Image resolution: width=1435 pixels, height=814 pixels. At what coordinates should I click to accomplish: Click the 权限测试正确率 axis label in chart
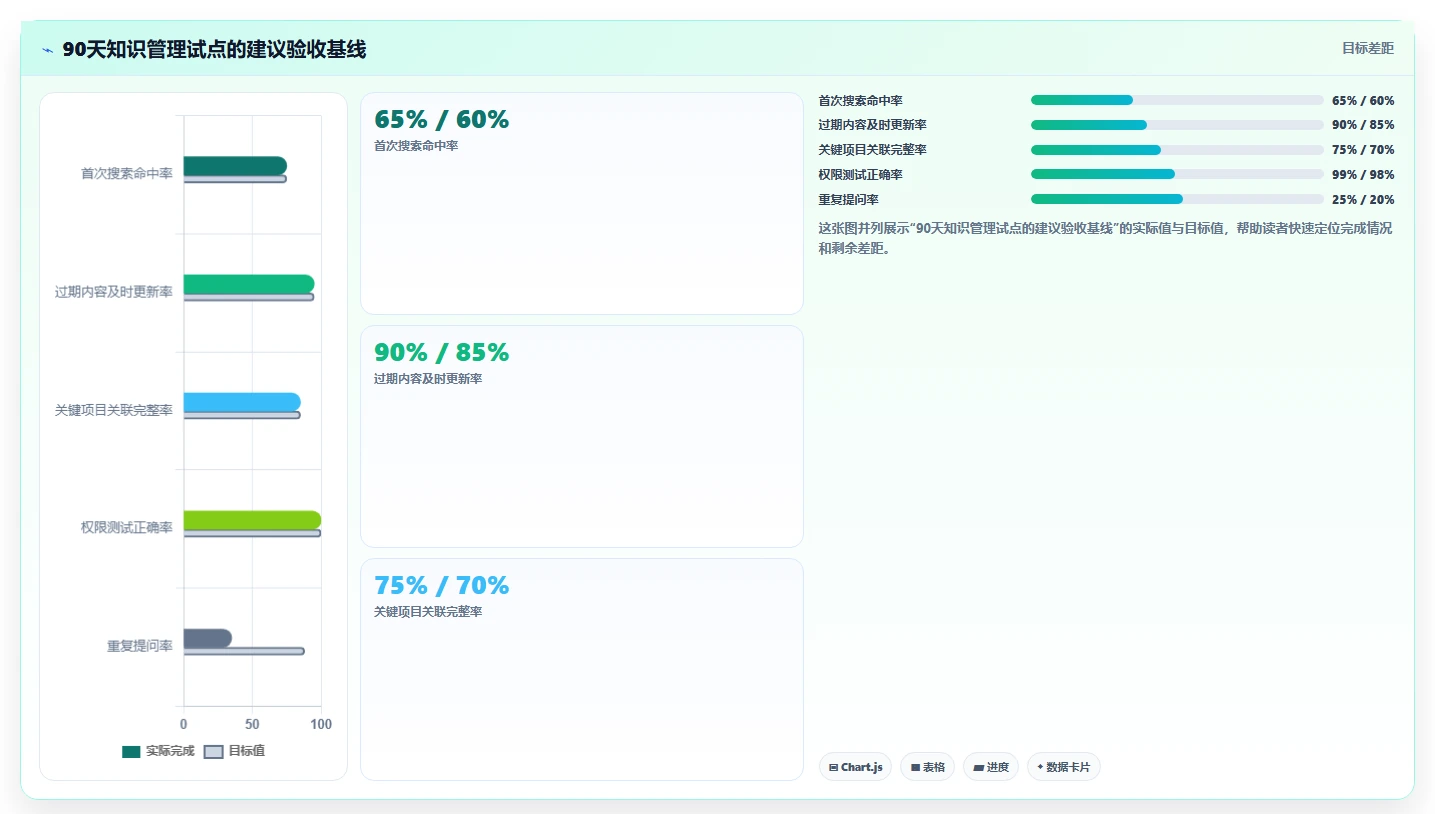[127, 528]
